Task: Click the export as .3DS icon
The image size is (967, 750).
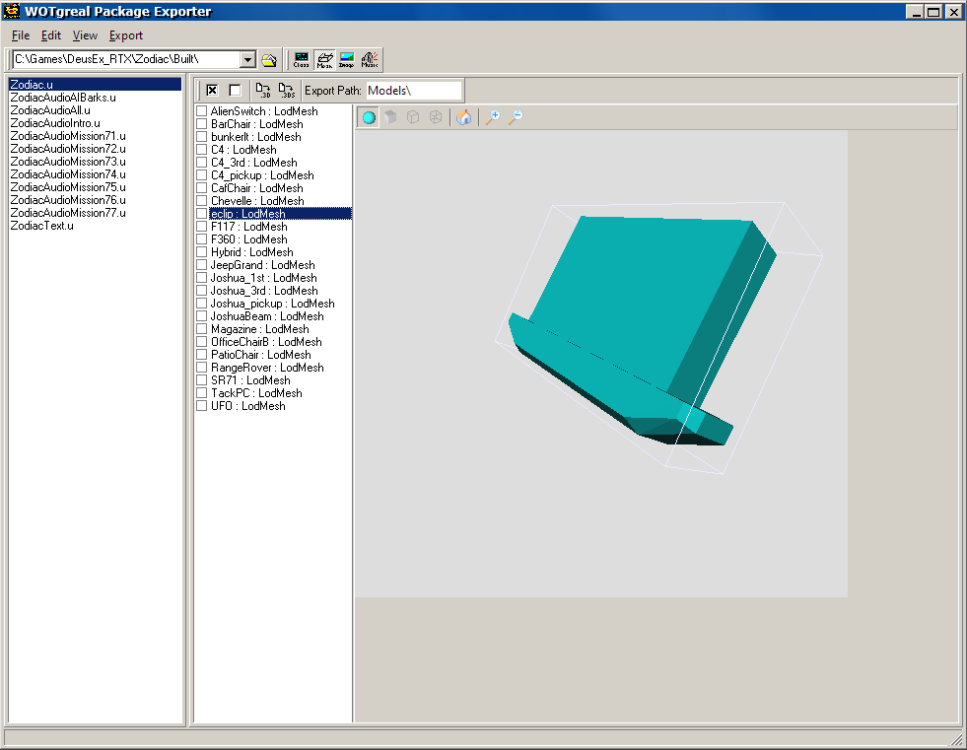Action: (x=287, y=90)
